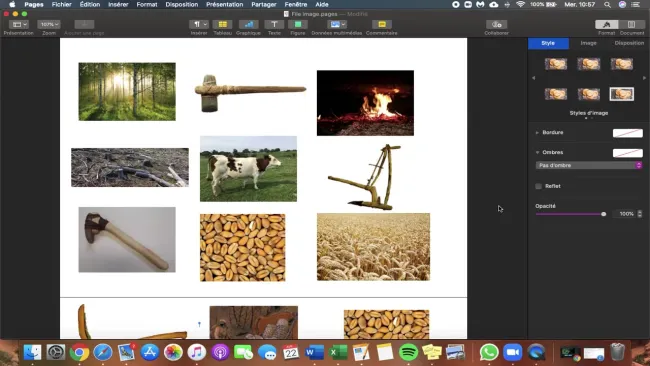Enable the Reflet checkbox
The image size is (650, 366).
click(x=538, y=186)
